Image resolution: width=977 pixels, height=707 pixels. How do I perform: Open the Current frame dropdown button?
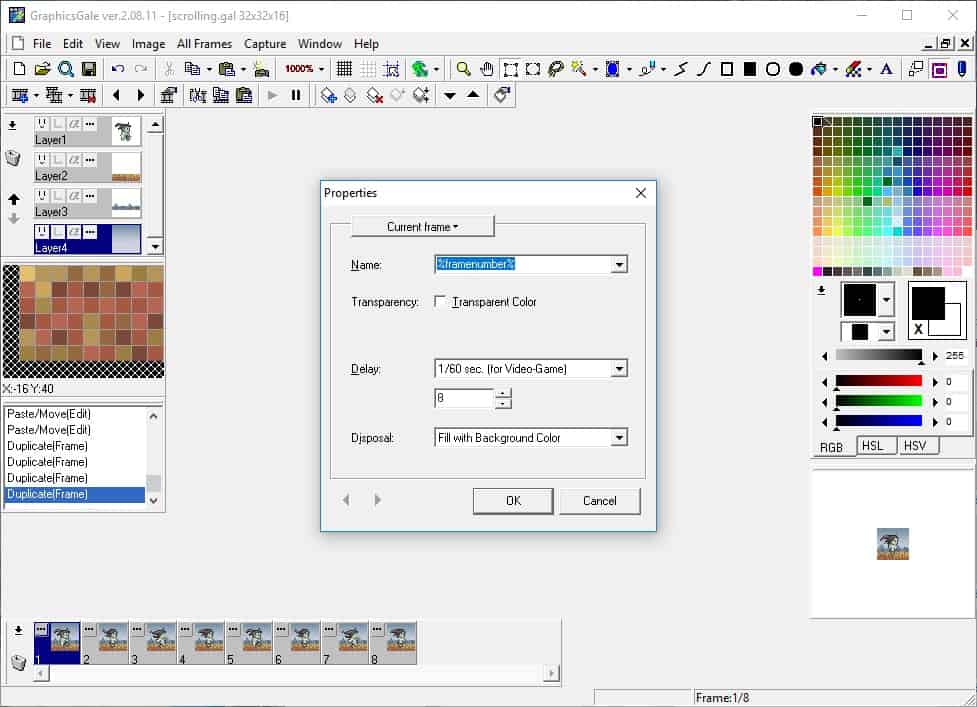[x=422, y=227]
